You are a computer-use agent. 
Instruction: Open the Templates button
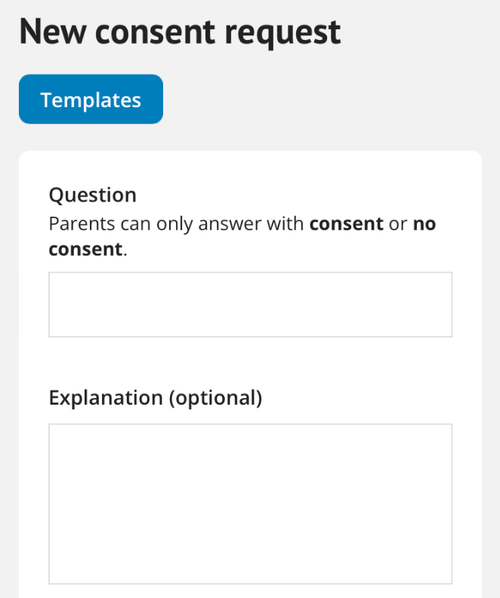pyautogui.click(x=91, y=99)
